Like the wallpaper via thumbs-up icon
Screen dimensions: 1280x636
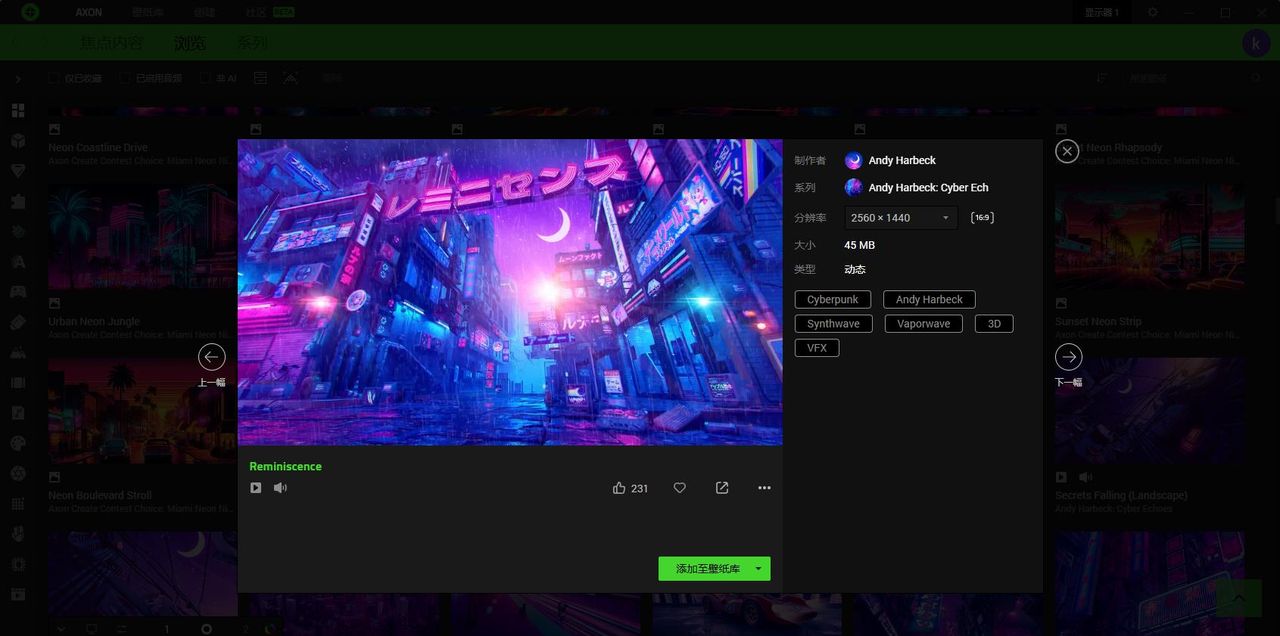point(619,488)
